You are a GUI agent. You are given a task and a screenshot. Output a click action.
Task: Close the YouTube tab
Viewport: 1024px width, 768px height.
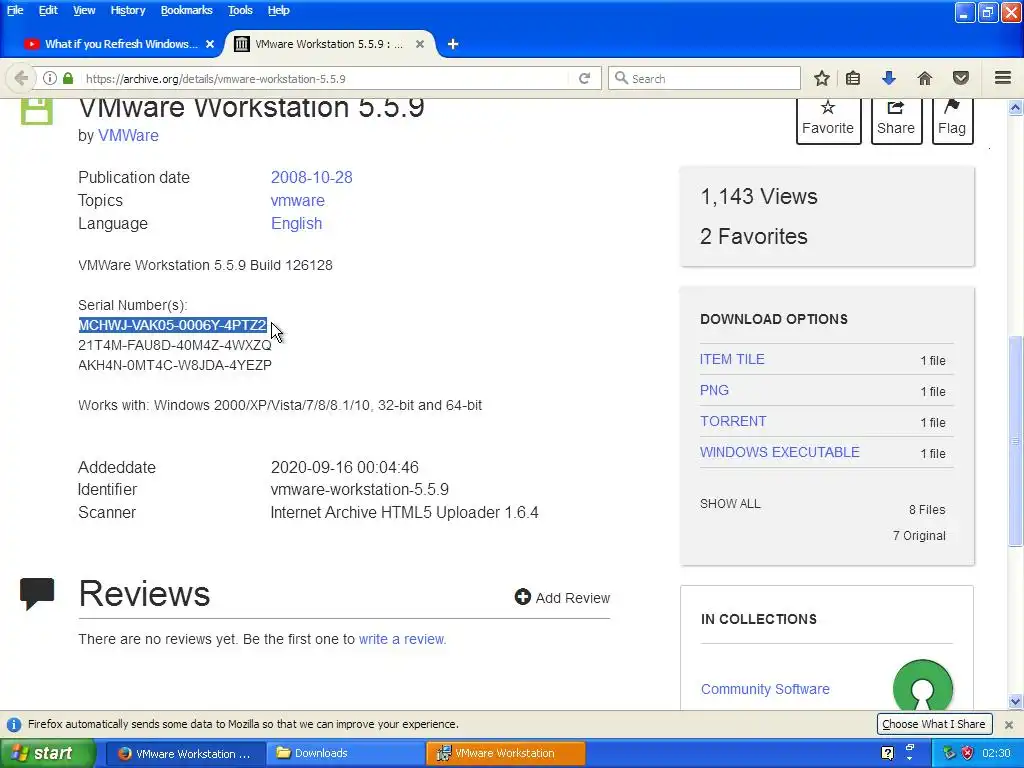pyautogui.click(x=210, y=44)
